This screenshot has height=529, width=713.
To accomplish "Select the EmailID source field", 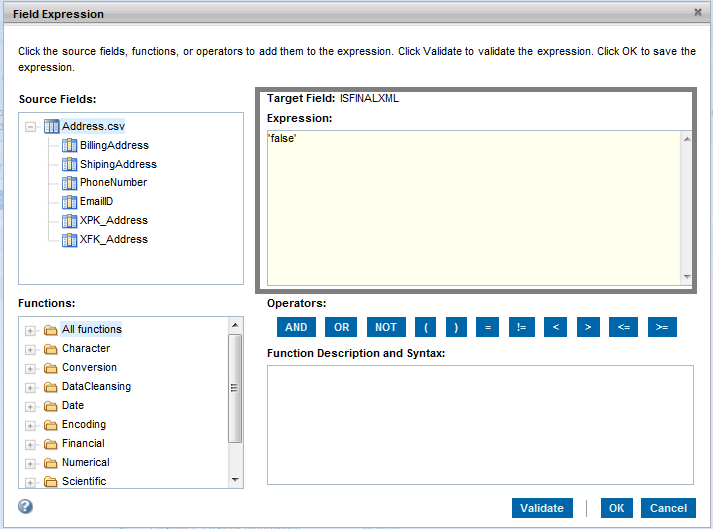I will 96,202.
